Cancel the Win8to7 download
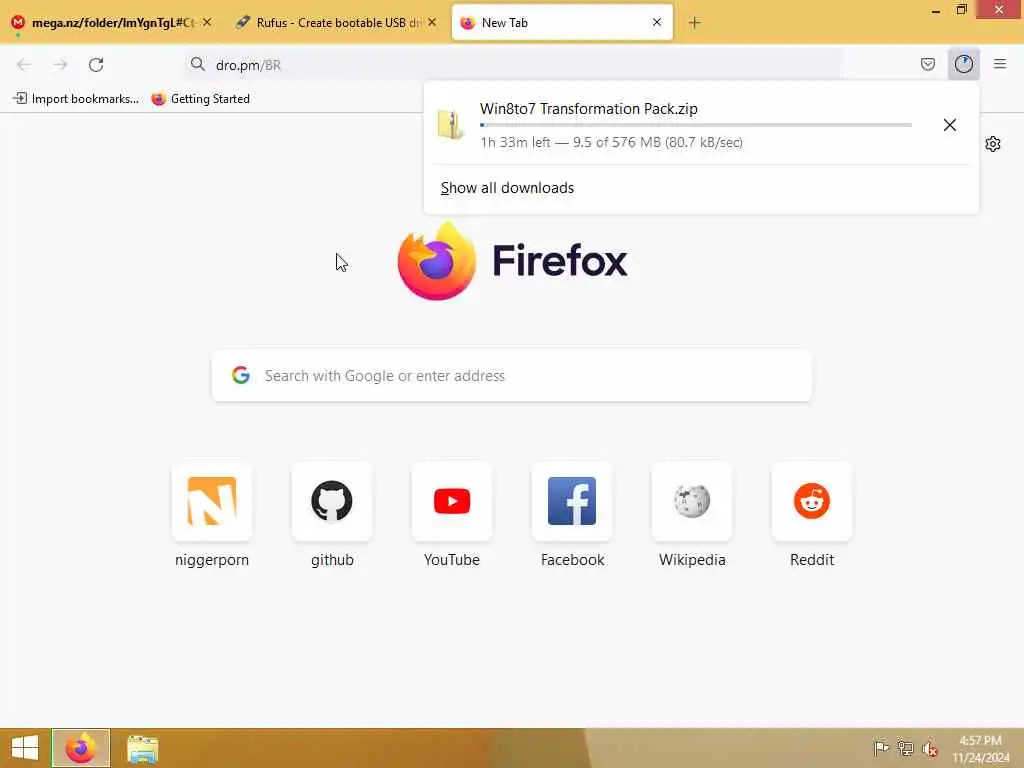Image resolution: width=1024 pixels, height=768 pixels. pyautogui.click(x=950, y=125)
